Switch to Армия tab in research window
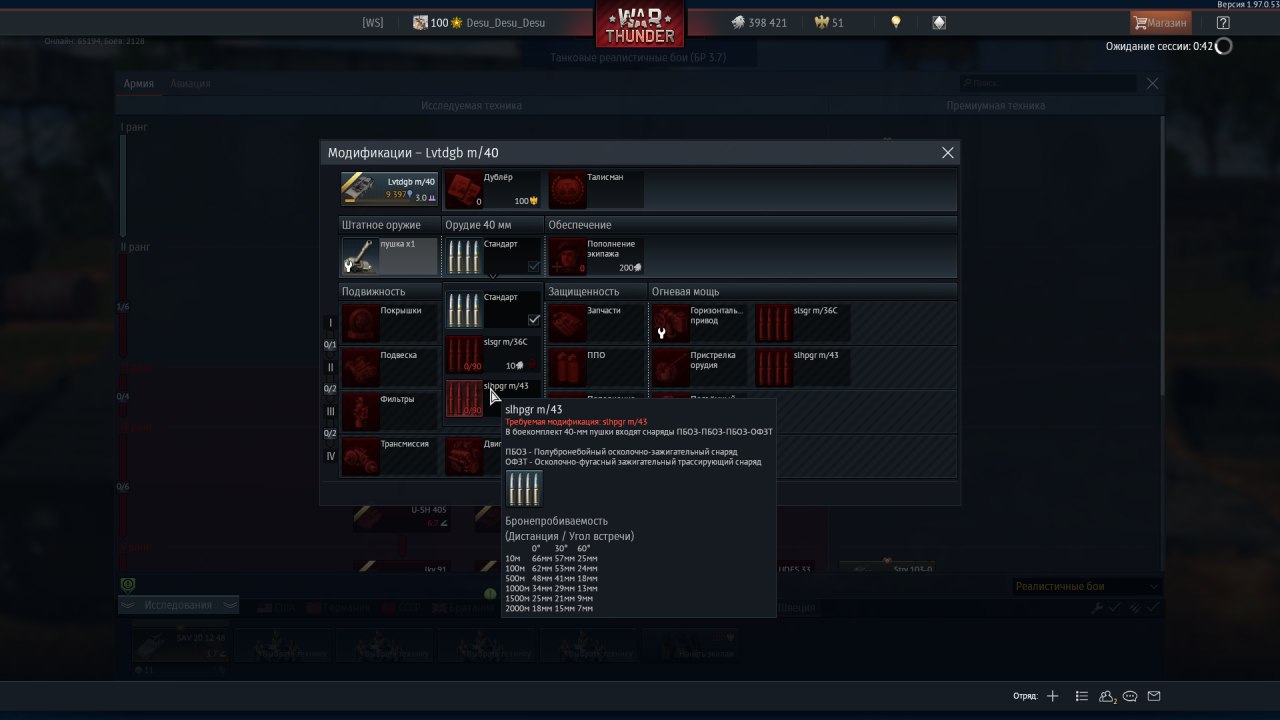 (138, 84)
